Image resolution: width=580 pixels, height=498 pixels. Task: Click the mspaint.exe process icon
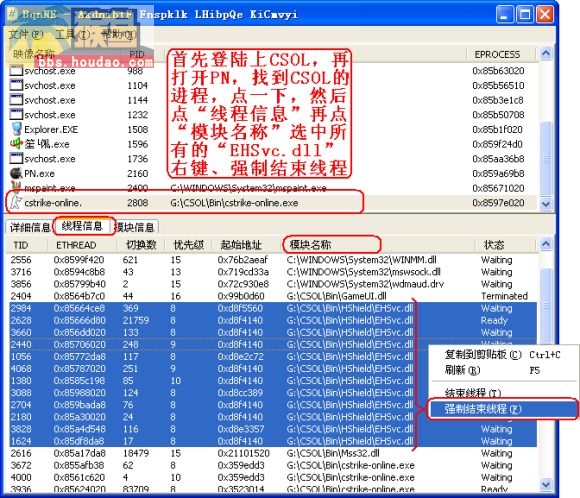pyautogui.click(x=16, y=188)
